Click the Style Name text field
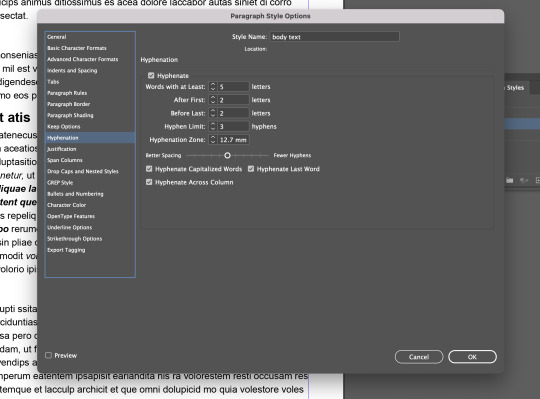Image resolution: width=540 pixels, height=399 pixels. pyautogui.click(x=334, y=37)
